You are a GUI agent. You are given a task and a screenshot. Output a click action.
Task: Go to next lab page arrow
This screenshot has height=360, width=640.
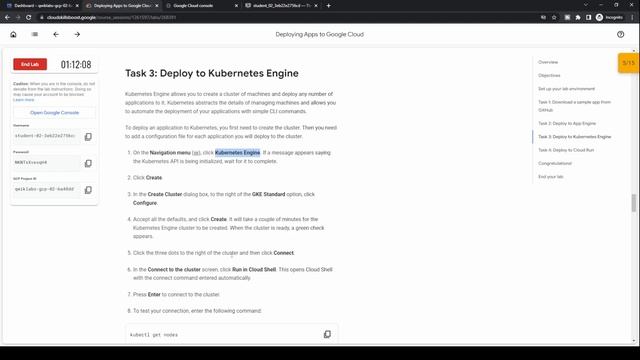pyautogui.click(x=77, y=34)
